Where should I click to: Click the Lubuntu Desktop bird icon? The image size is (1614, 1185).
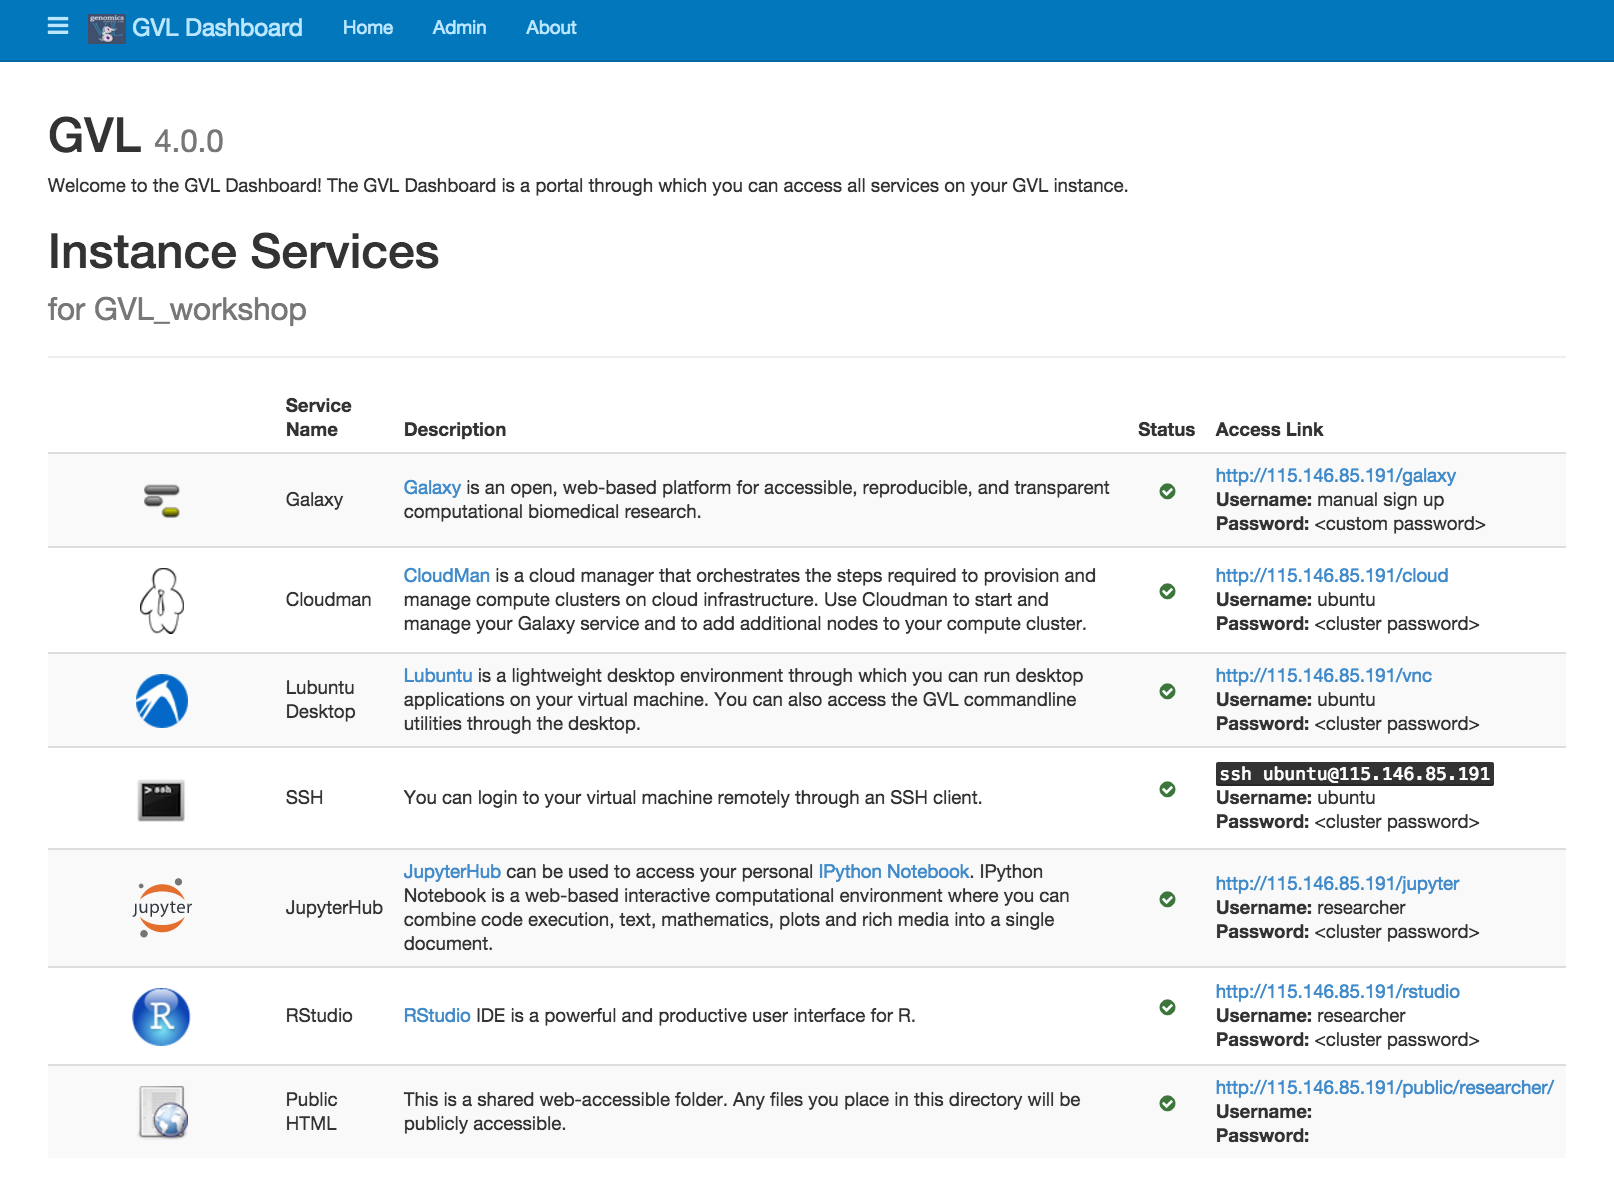pyautogui.click(x=162, y=700)
